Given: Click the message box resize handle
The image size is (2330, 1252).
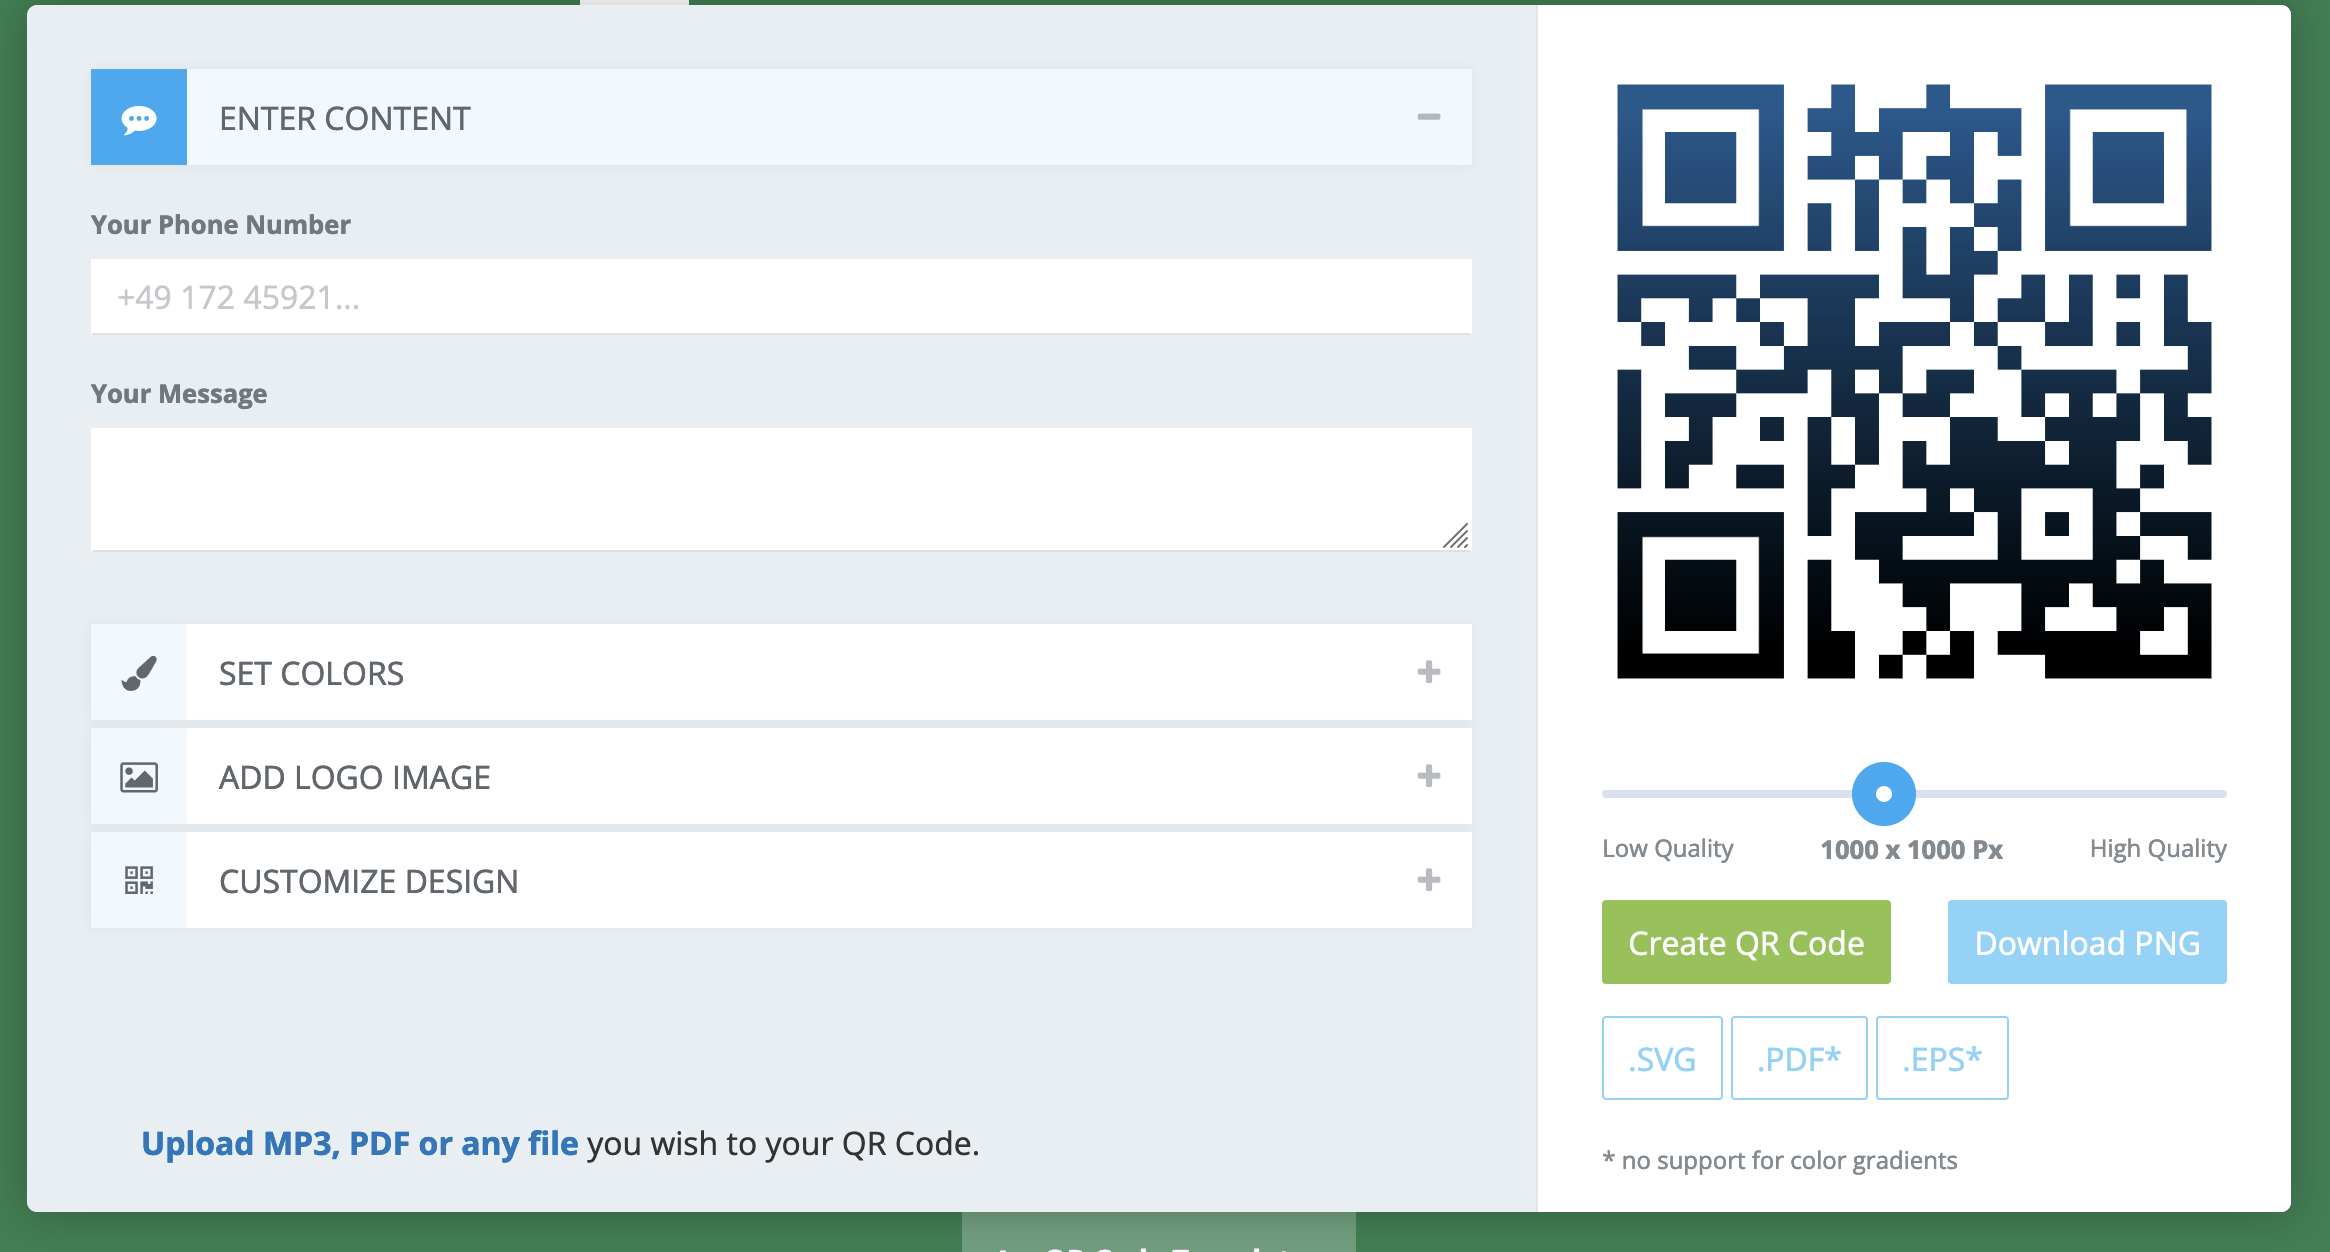Looking at the screenshot, I should 1456,536.
